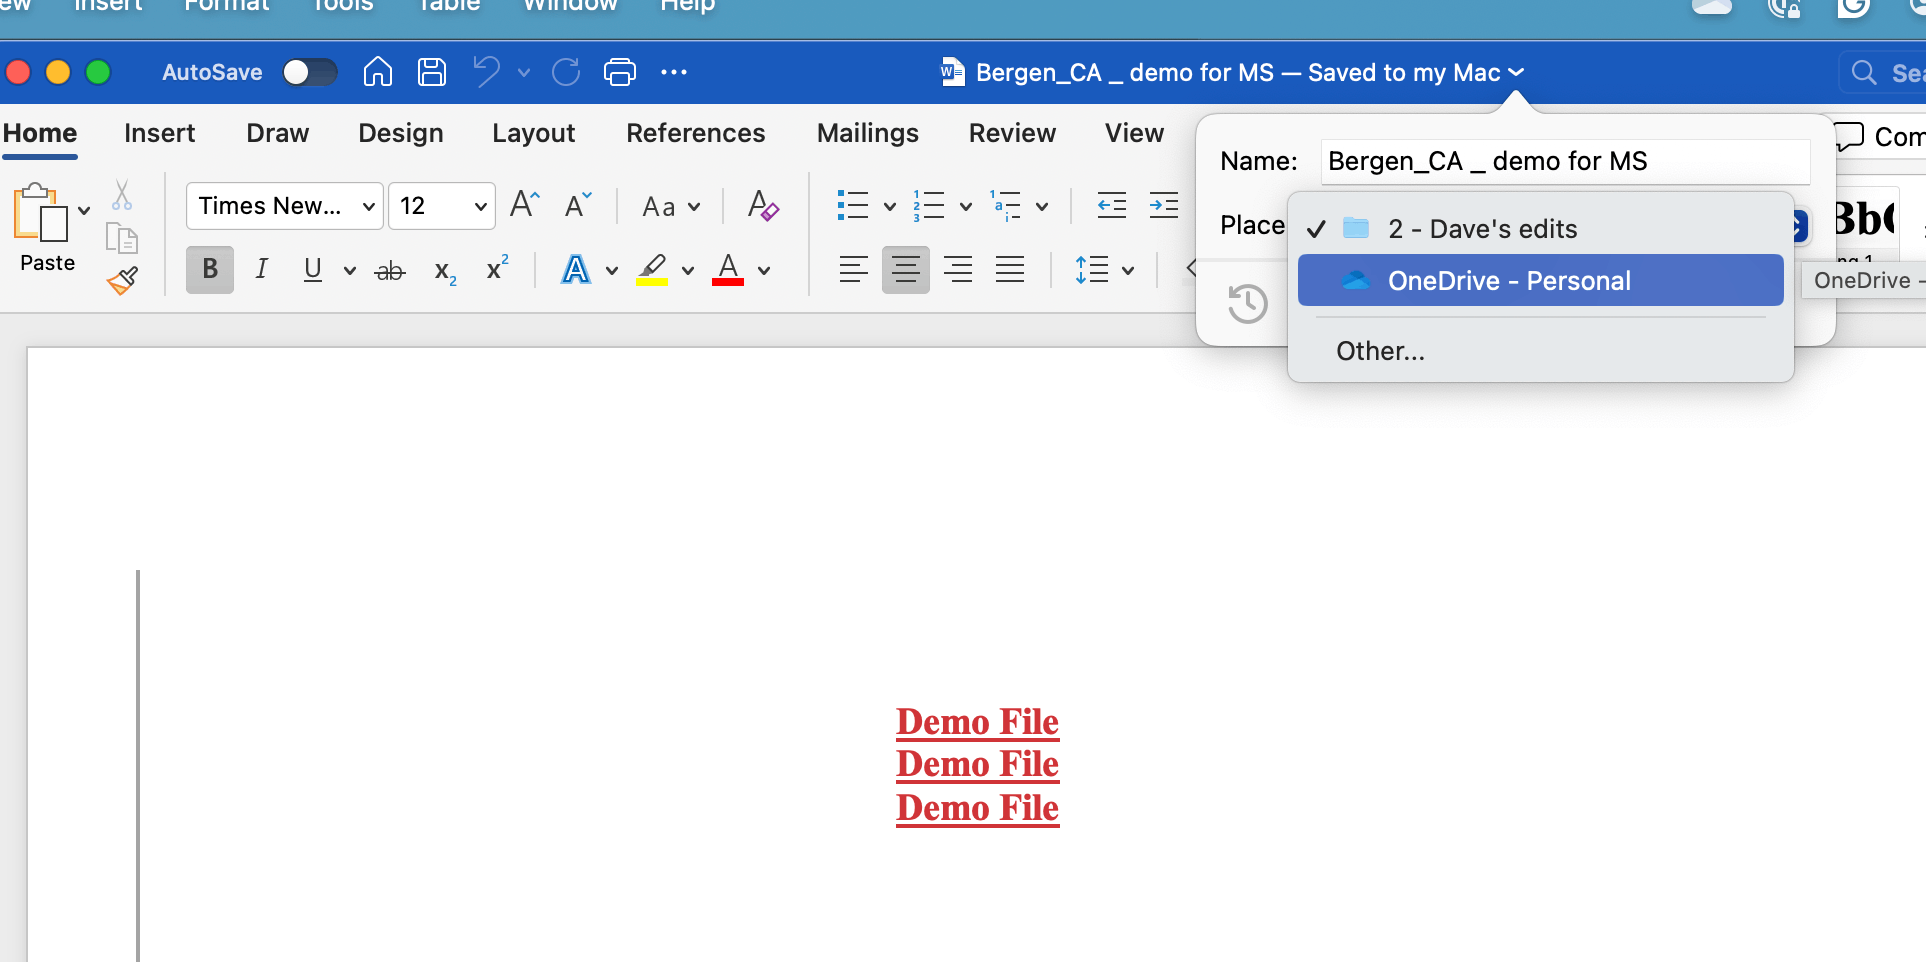The width and height of the screenshot is (1926, 962).
Task: Click the Save floppy disk icon
Action: [432, 72]
